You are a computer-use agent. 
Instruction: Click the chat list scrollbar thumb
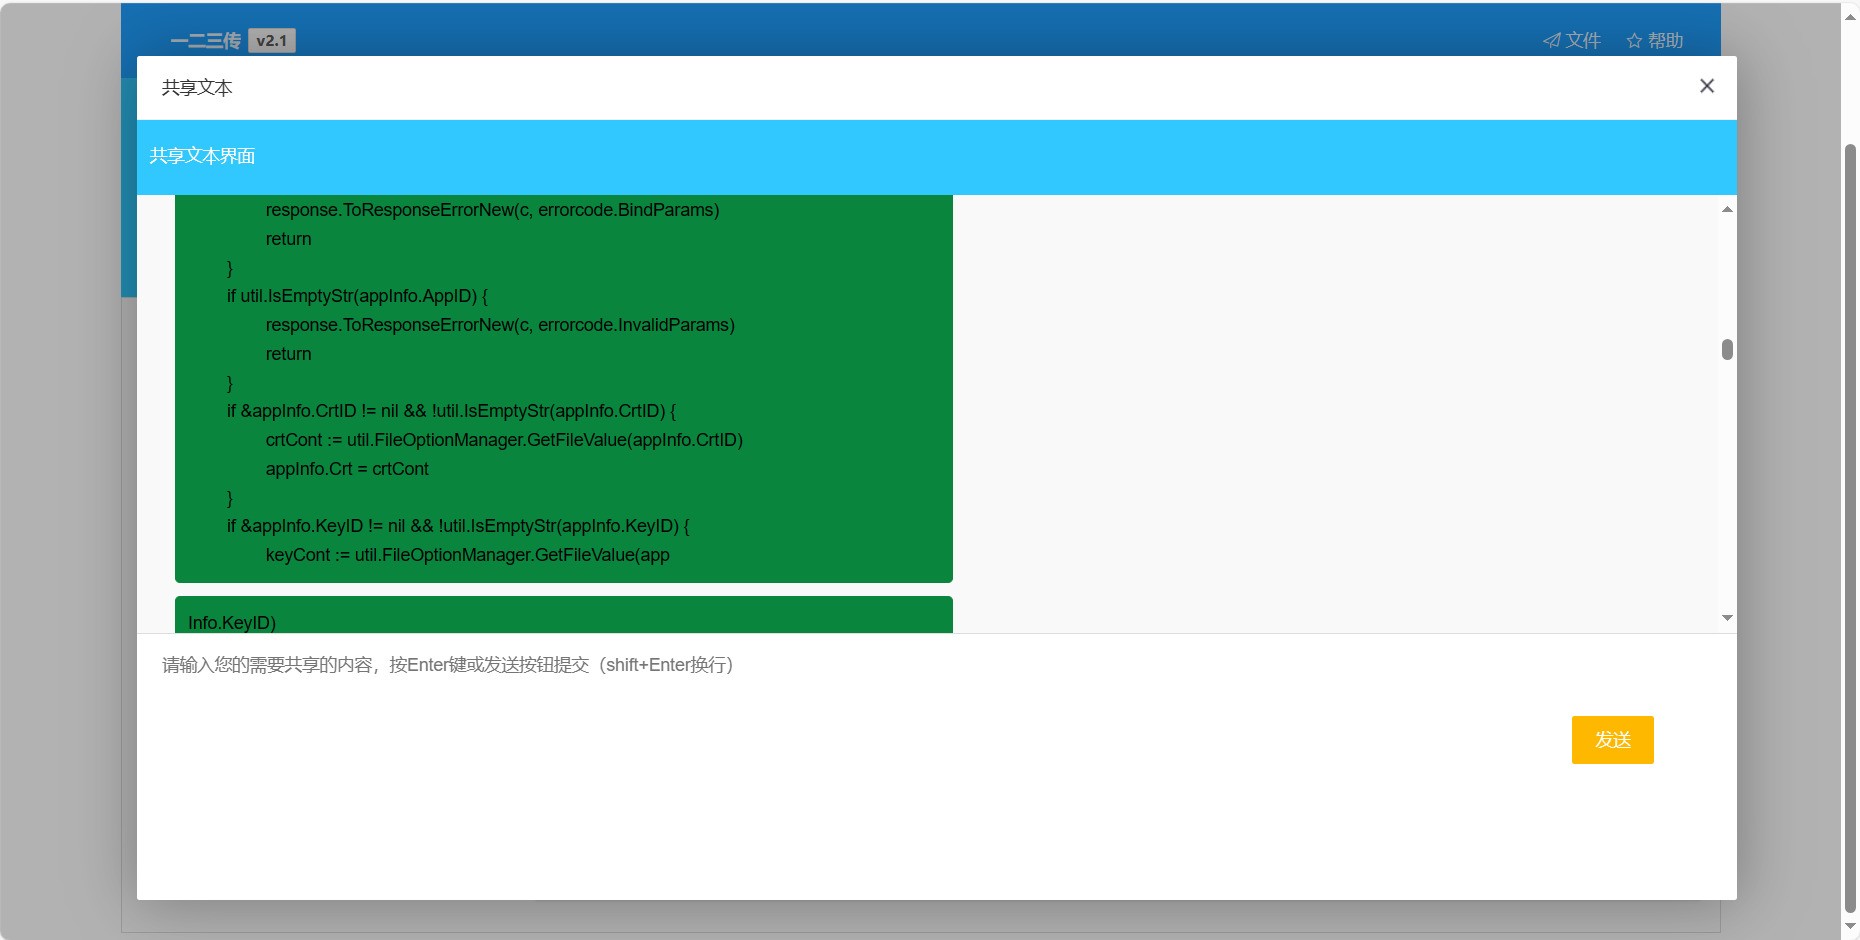pos(1727,349)
